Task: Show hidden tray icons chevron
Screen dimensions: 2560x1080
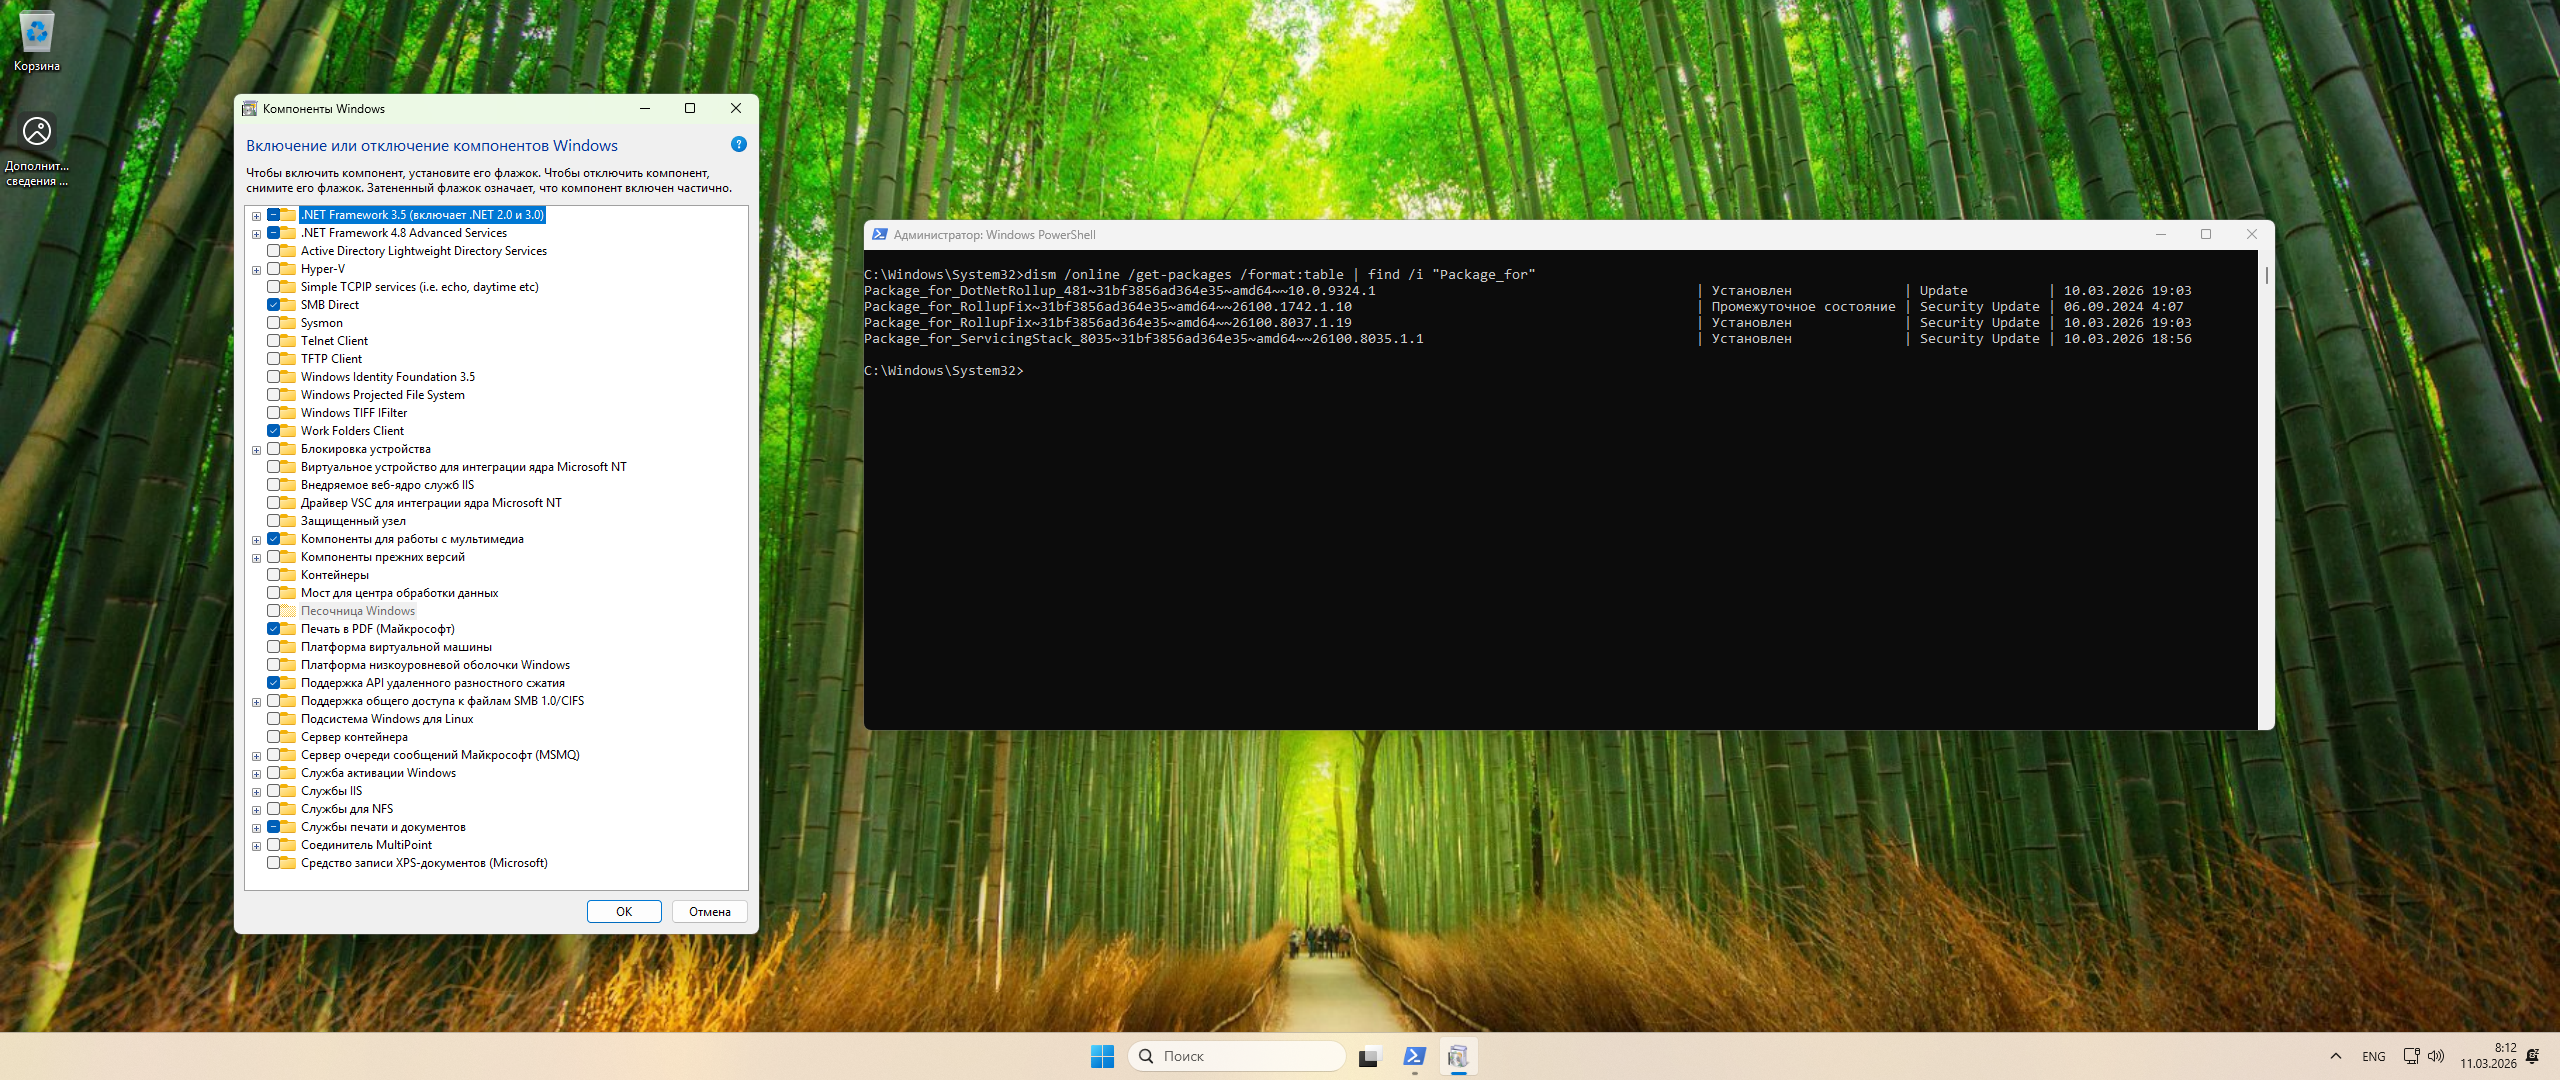Action: point(2336,1056)
